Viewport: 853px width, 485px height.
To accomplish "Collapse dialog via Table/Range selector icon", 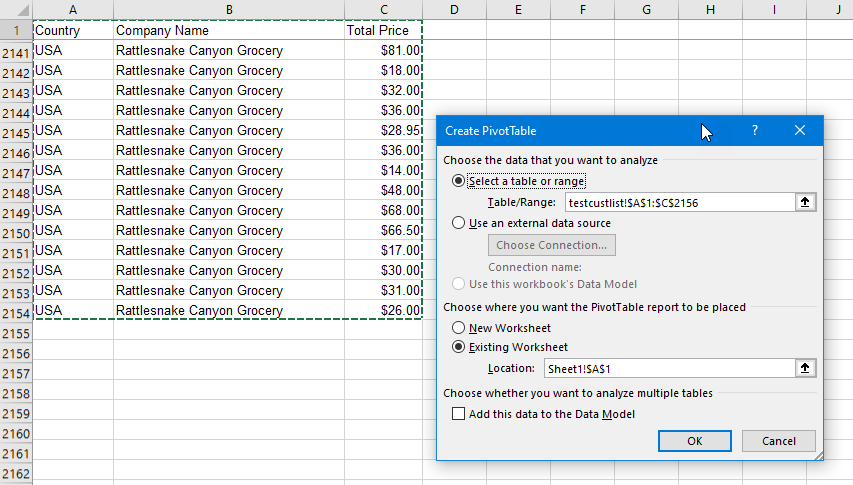I will [x=805, y=203].
